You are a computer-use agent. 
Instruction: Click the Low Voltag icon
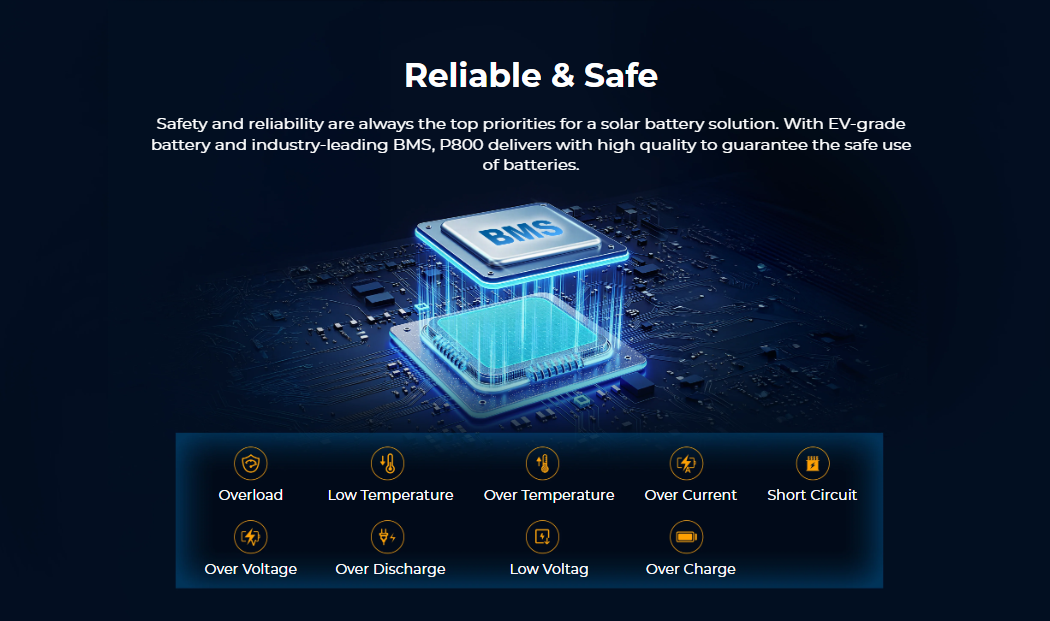pos(542,537)
